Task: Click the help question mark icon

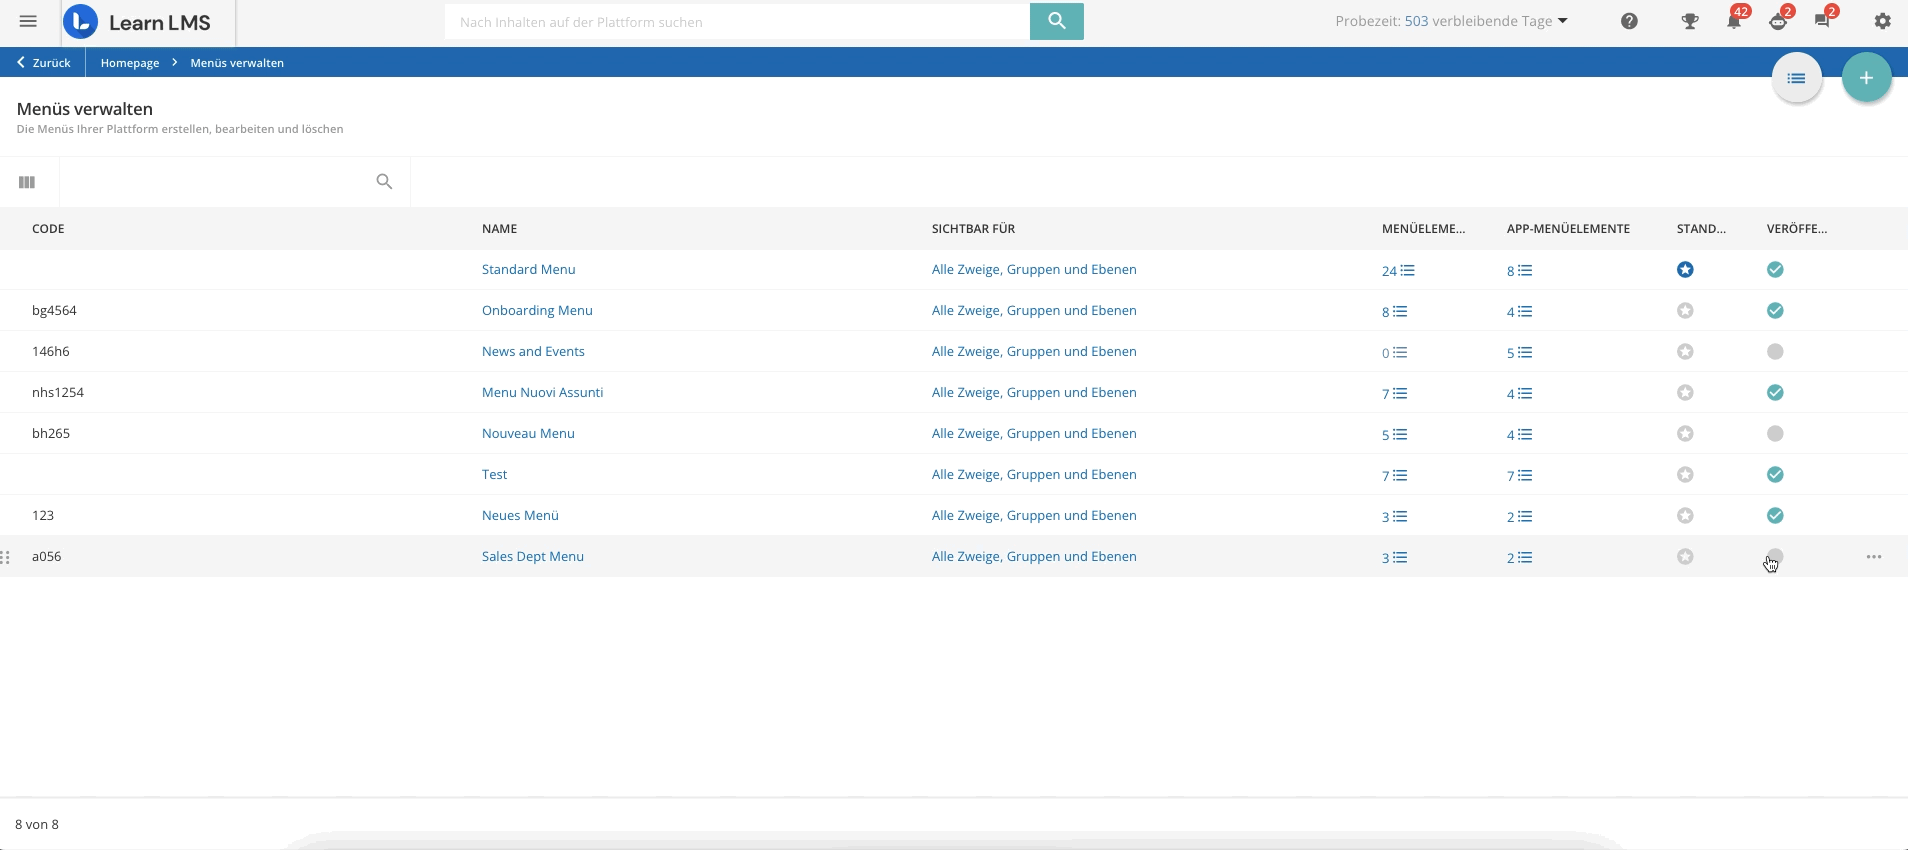Action: click(1629, 21)
